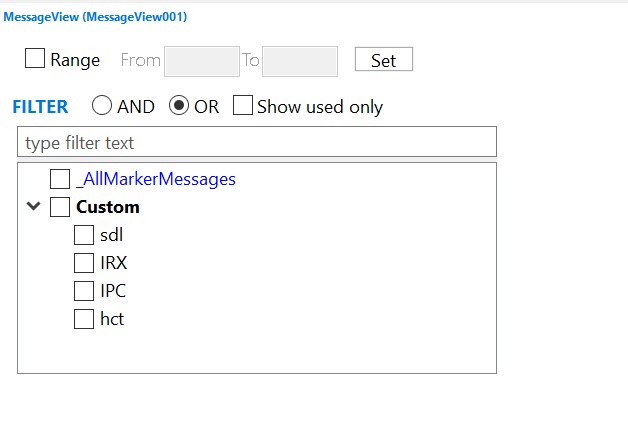Screen dimensions: 628x436
Task: Toggle Show used only checkbox
Action: click(243, 105)
